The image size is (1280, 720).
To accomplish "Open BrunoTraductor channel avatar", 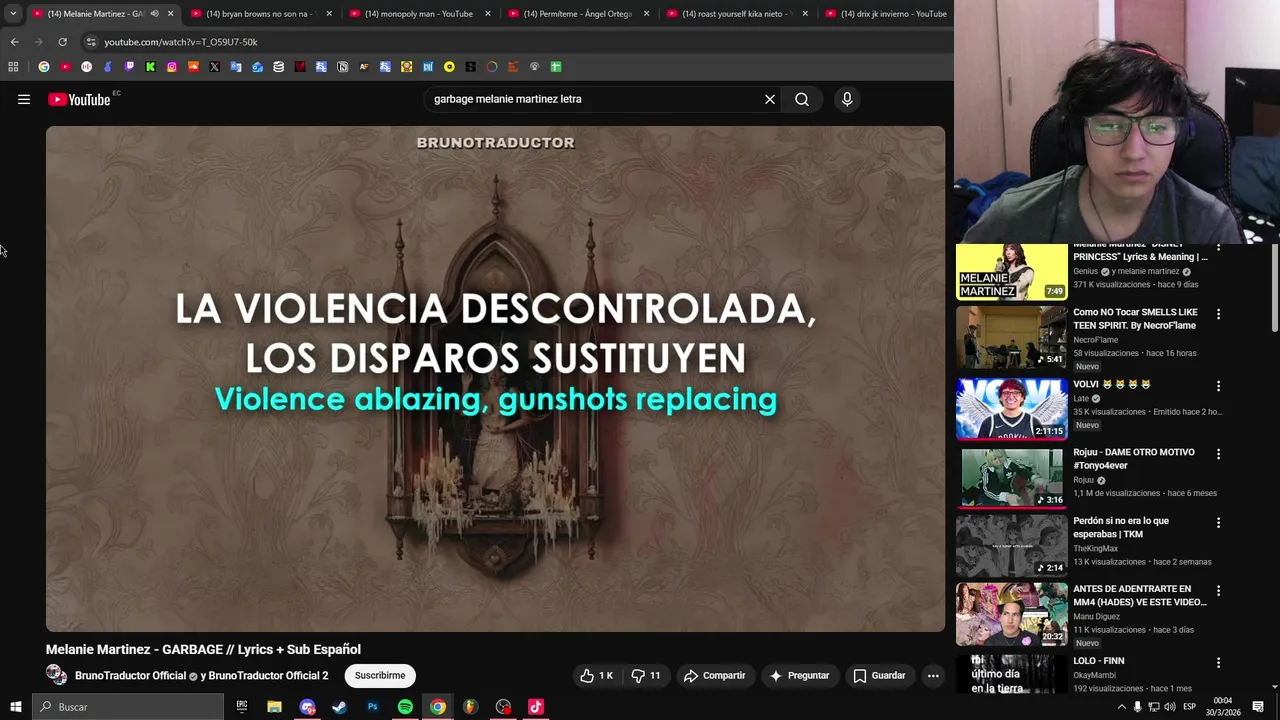I will pyautogui.click(x=56, y=676).
